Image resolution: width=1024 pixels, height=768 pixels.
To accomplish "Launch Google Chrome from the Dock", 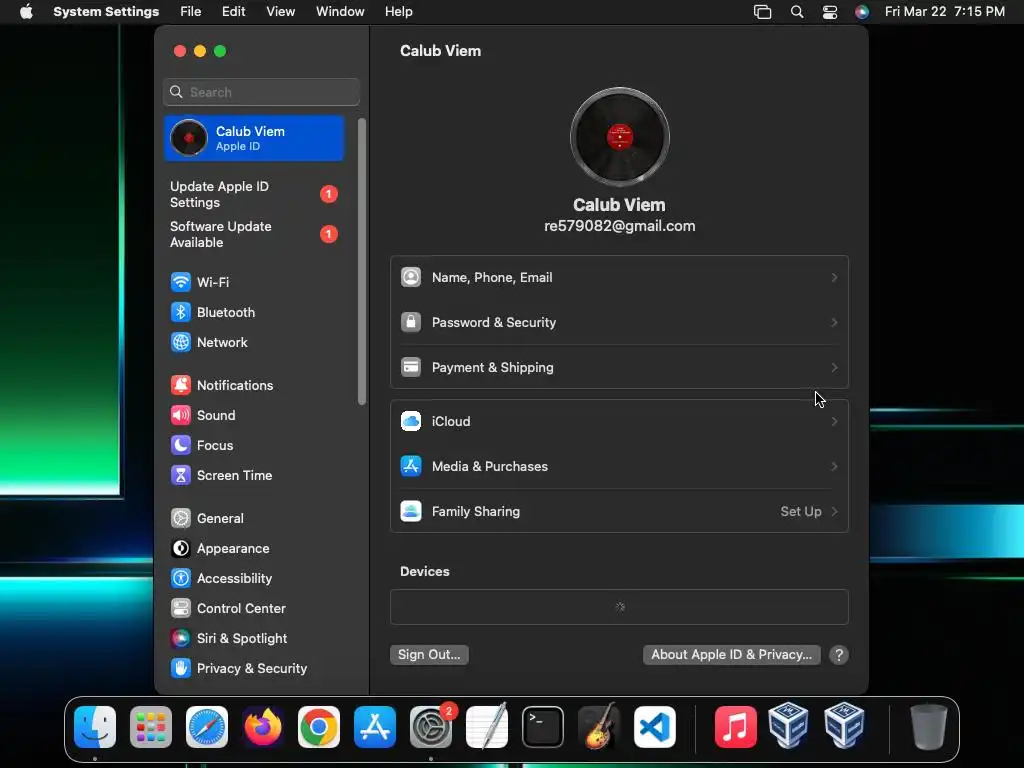I will 319,727.
